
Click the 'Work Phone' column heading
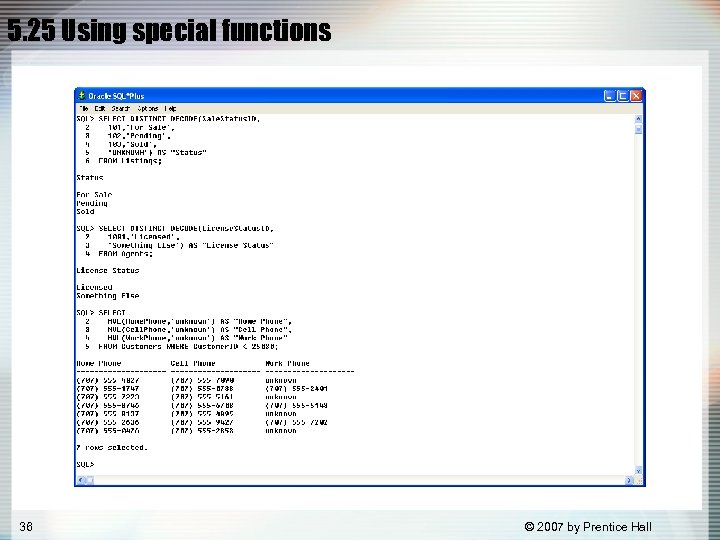point(287,363)
